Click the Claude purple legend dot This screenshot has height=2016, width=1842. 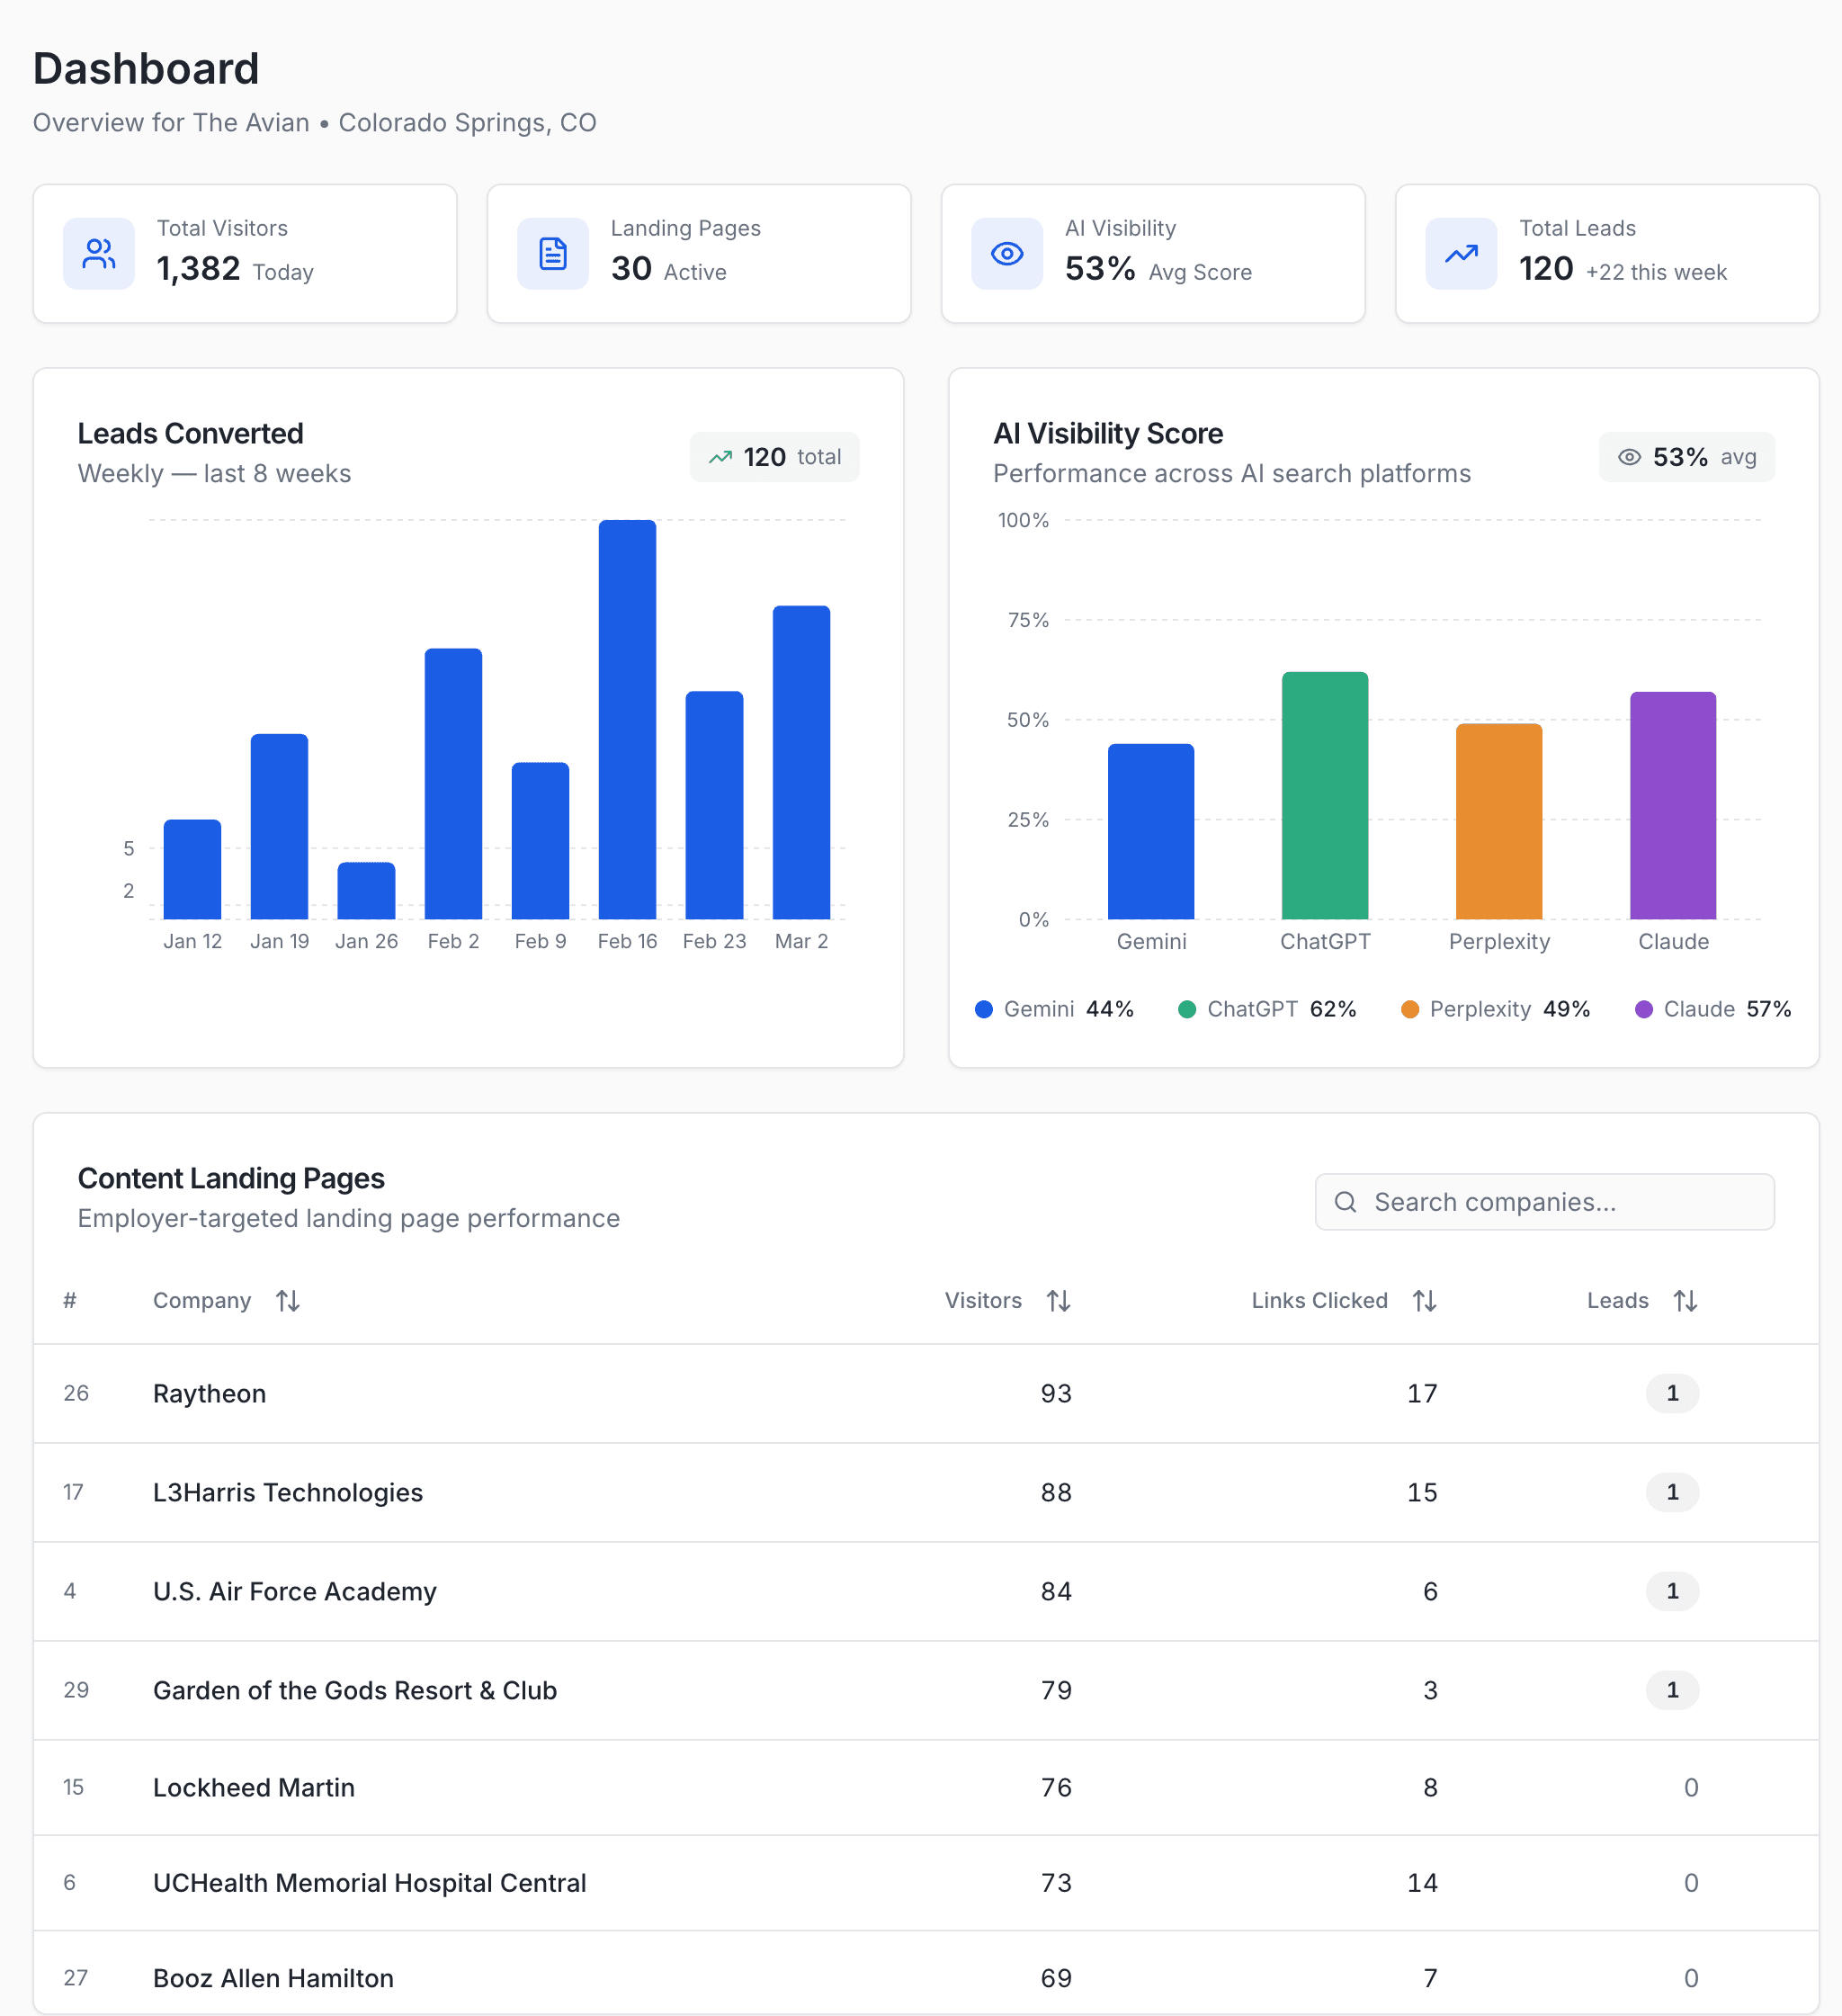[x=1644, y=1009]
